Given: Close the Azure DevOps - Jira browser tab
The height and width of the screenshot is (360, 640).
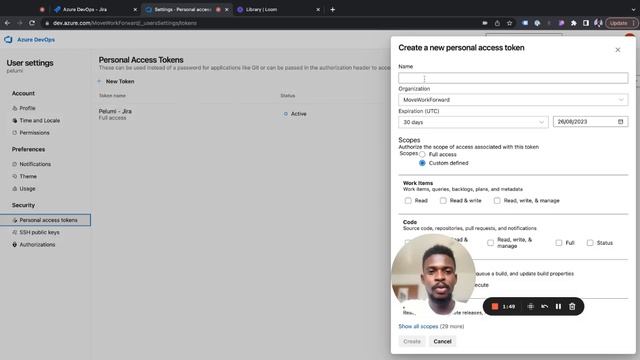Looking at the screenshot, I should click(135, 9).
